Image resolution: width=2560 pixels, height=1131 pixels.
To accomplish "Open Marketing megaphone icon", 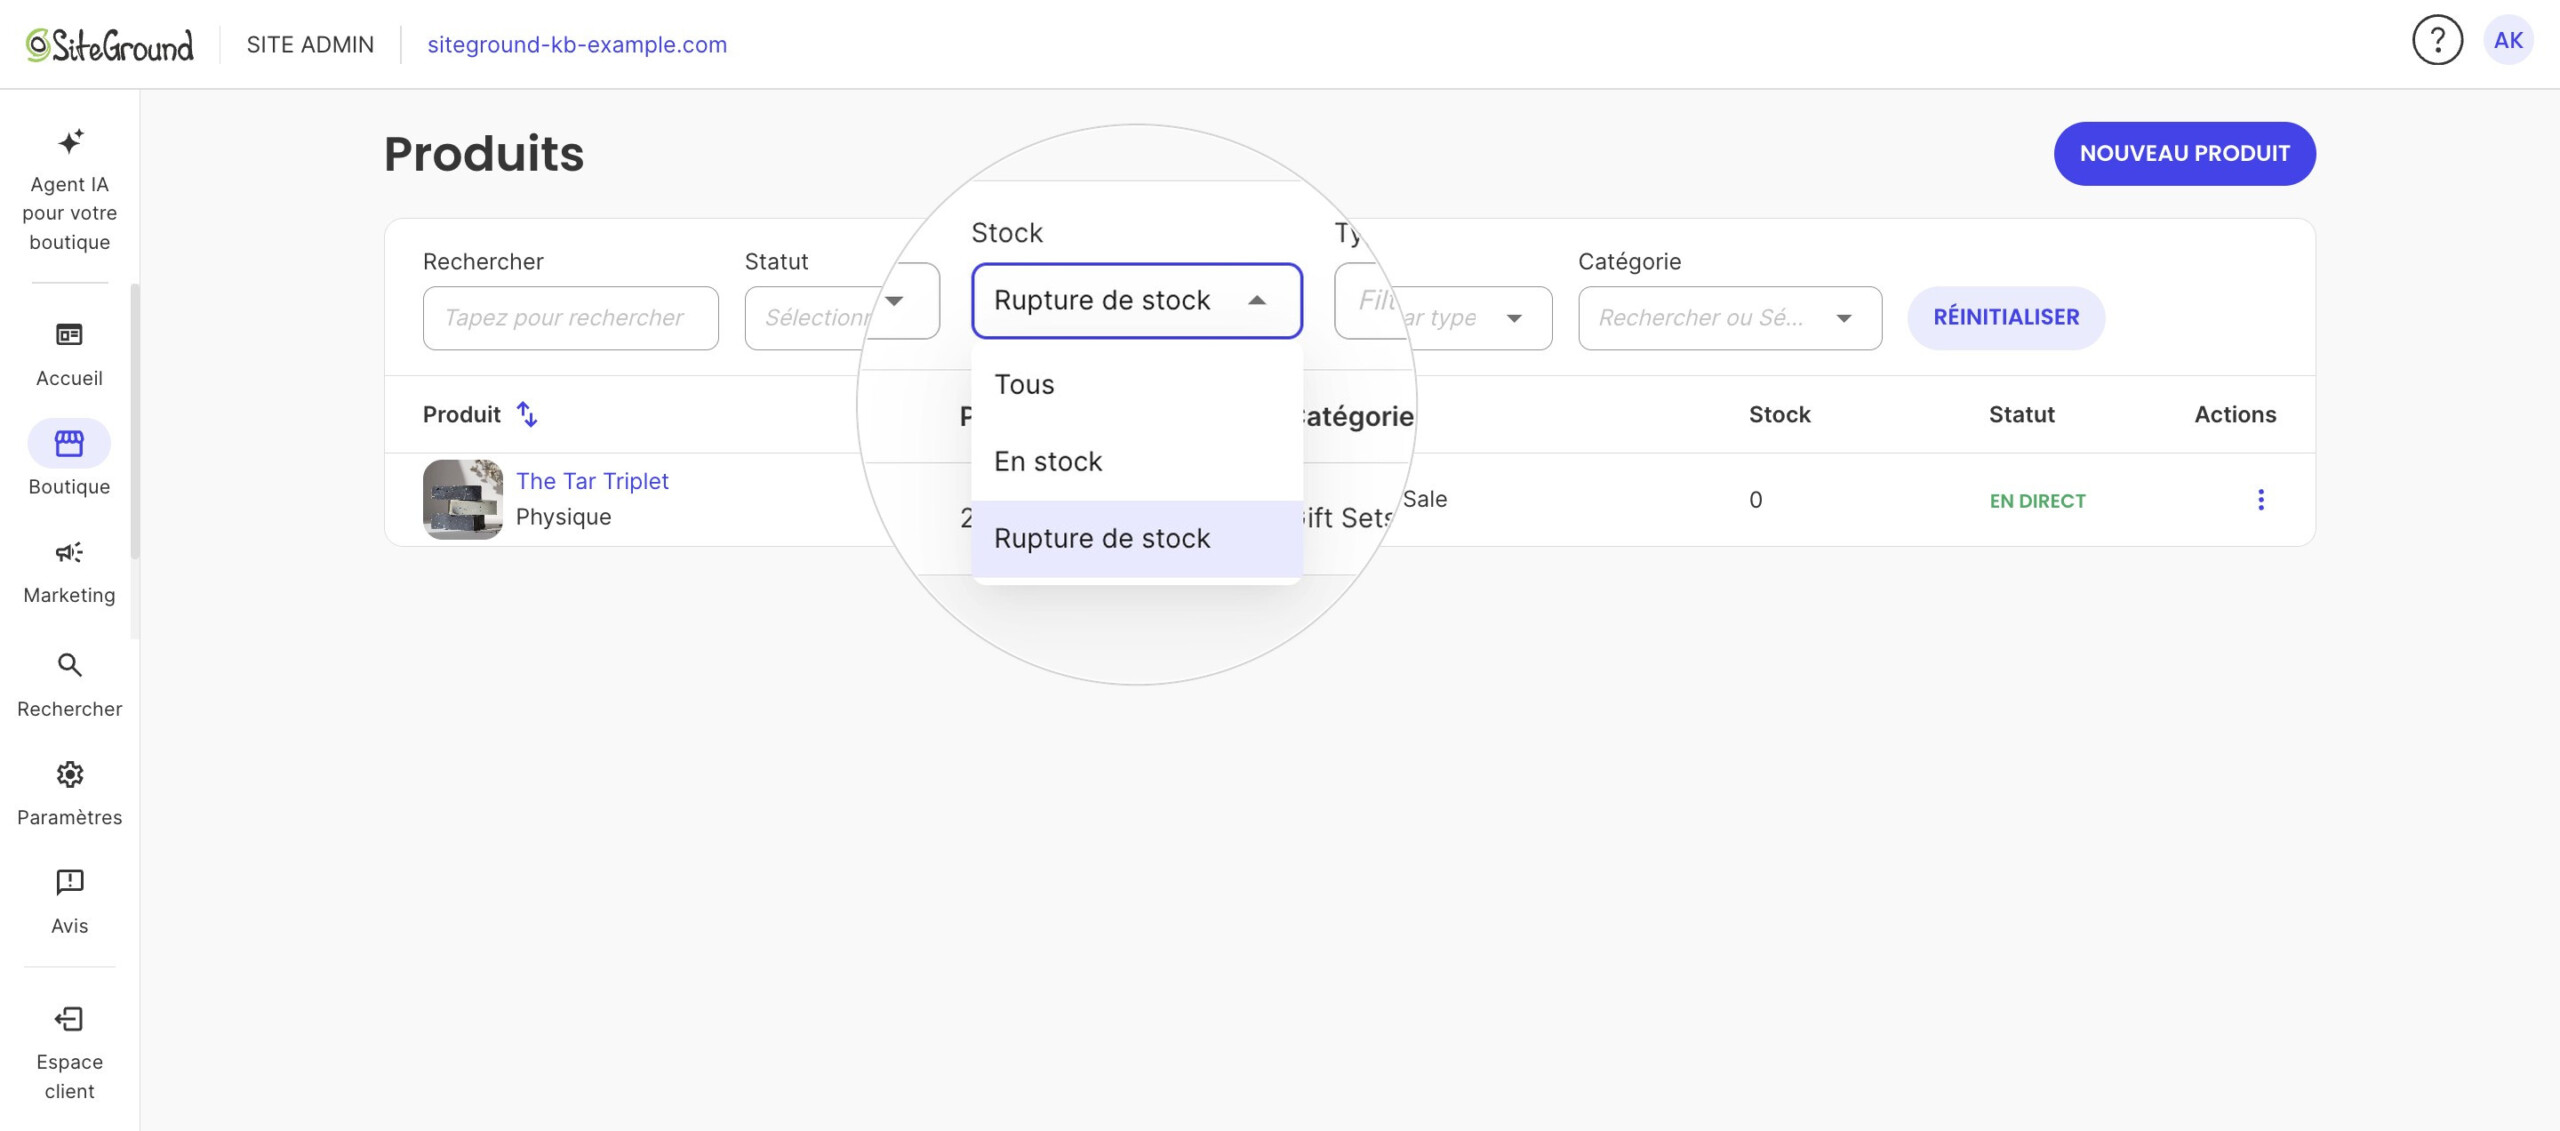I will click(69, 552).
